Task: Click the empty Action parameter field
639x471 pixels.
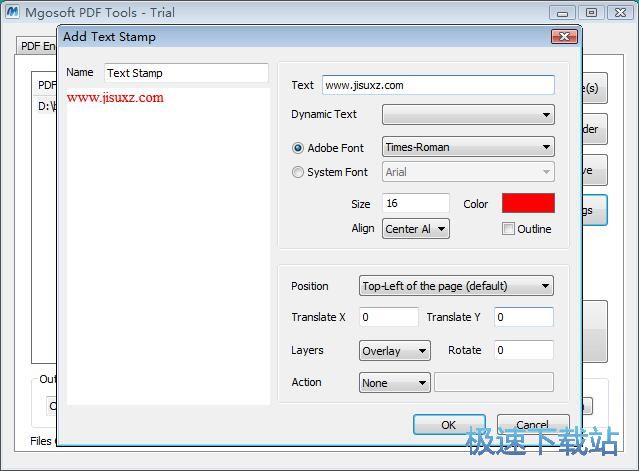Action: pyautogui.click(x=494, y=382)
